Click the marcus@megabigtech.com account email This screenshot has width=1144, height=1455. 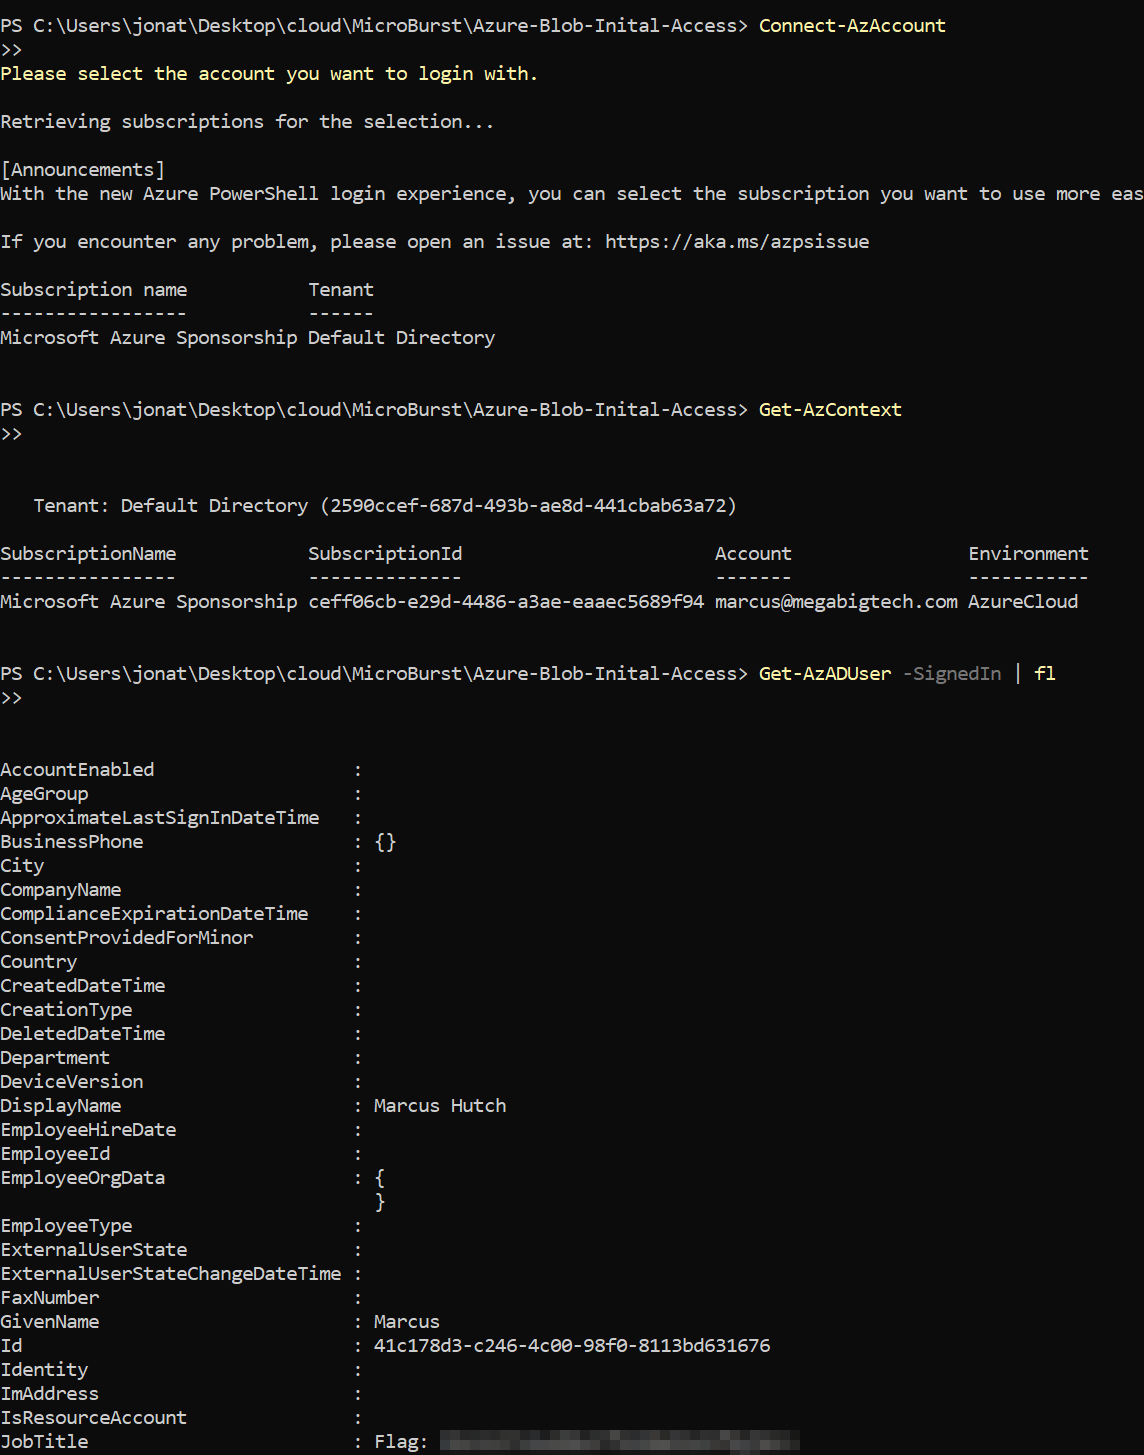[x=836, y=601]
